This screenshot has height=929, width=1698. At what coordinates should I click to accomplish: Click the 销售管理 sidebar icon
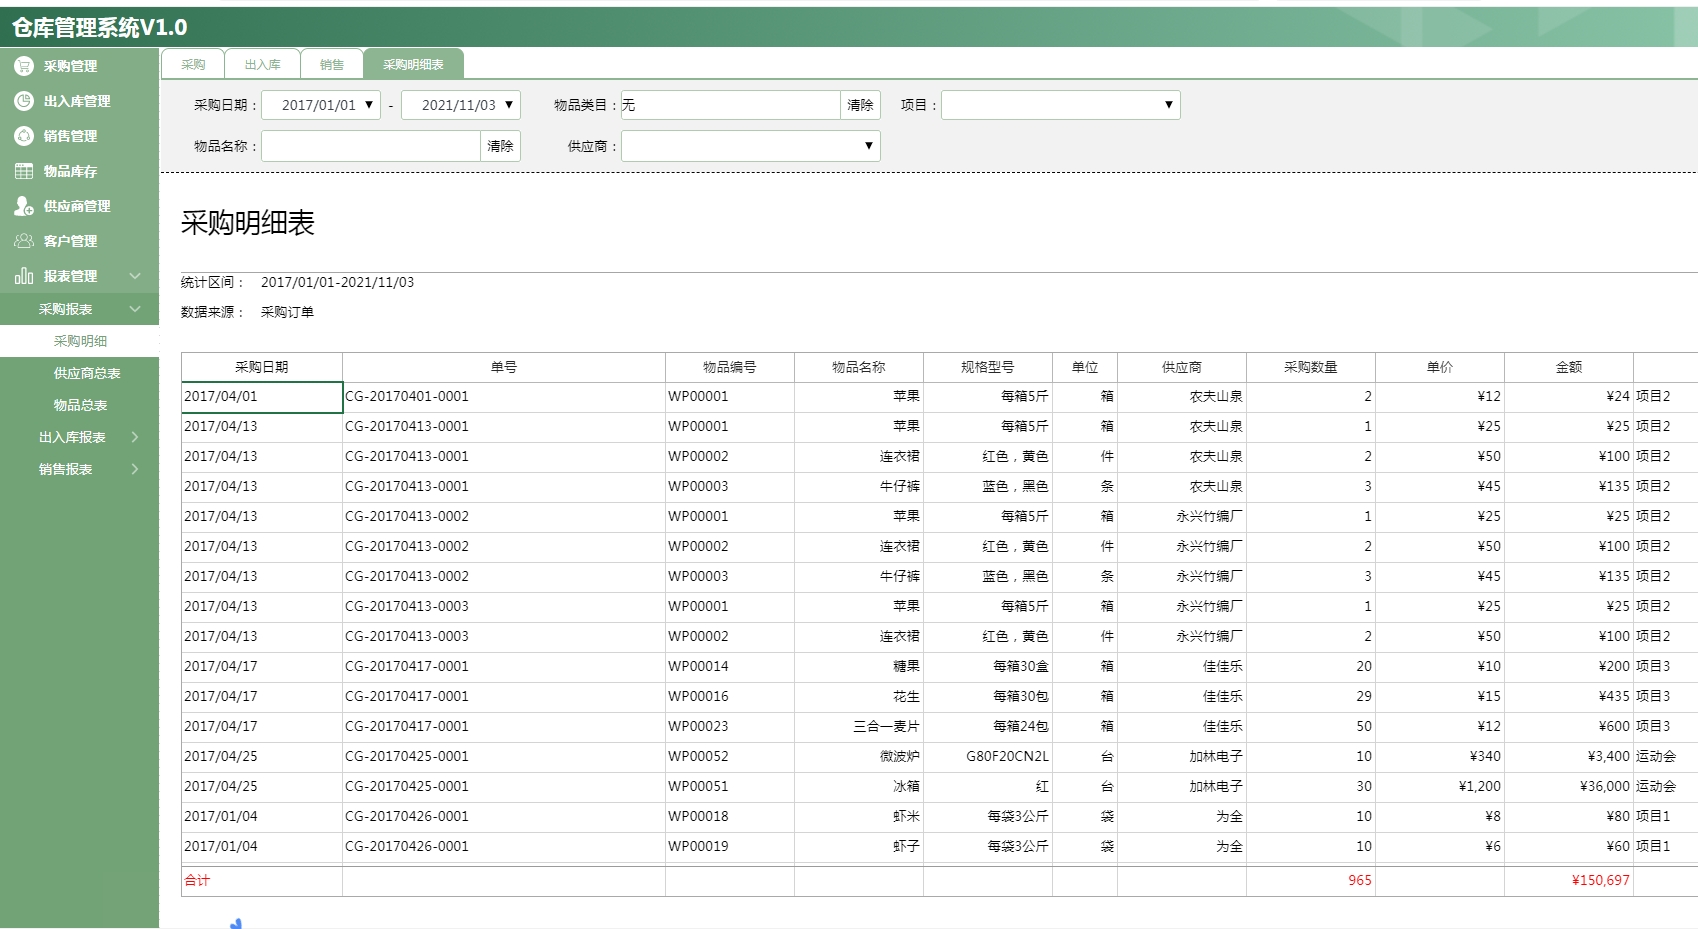pyautogui.click(x=24, y=136)
